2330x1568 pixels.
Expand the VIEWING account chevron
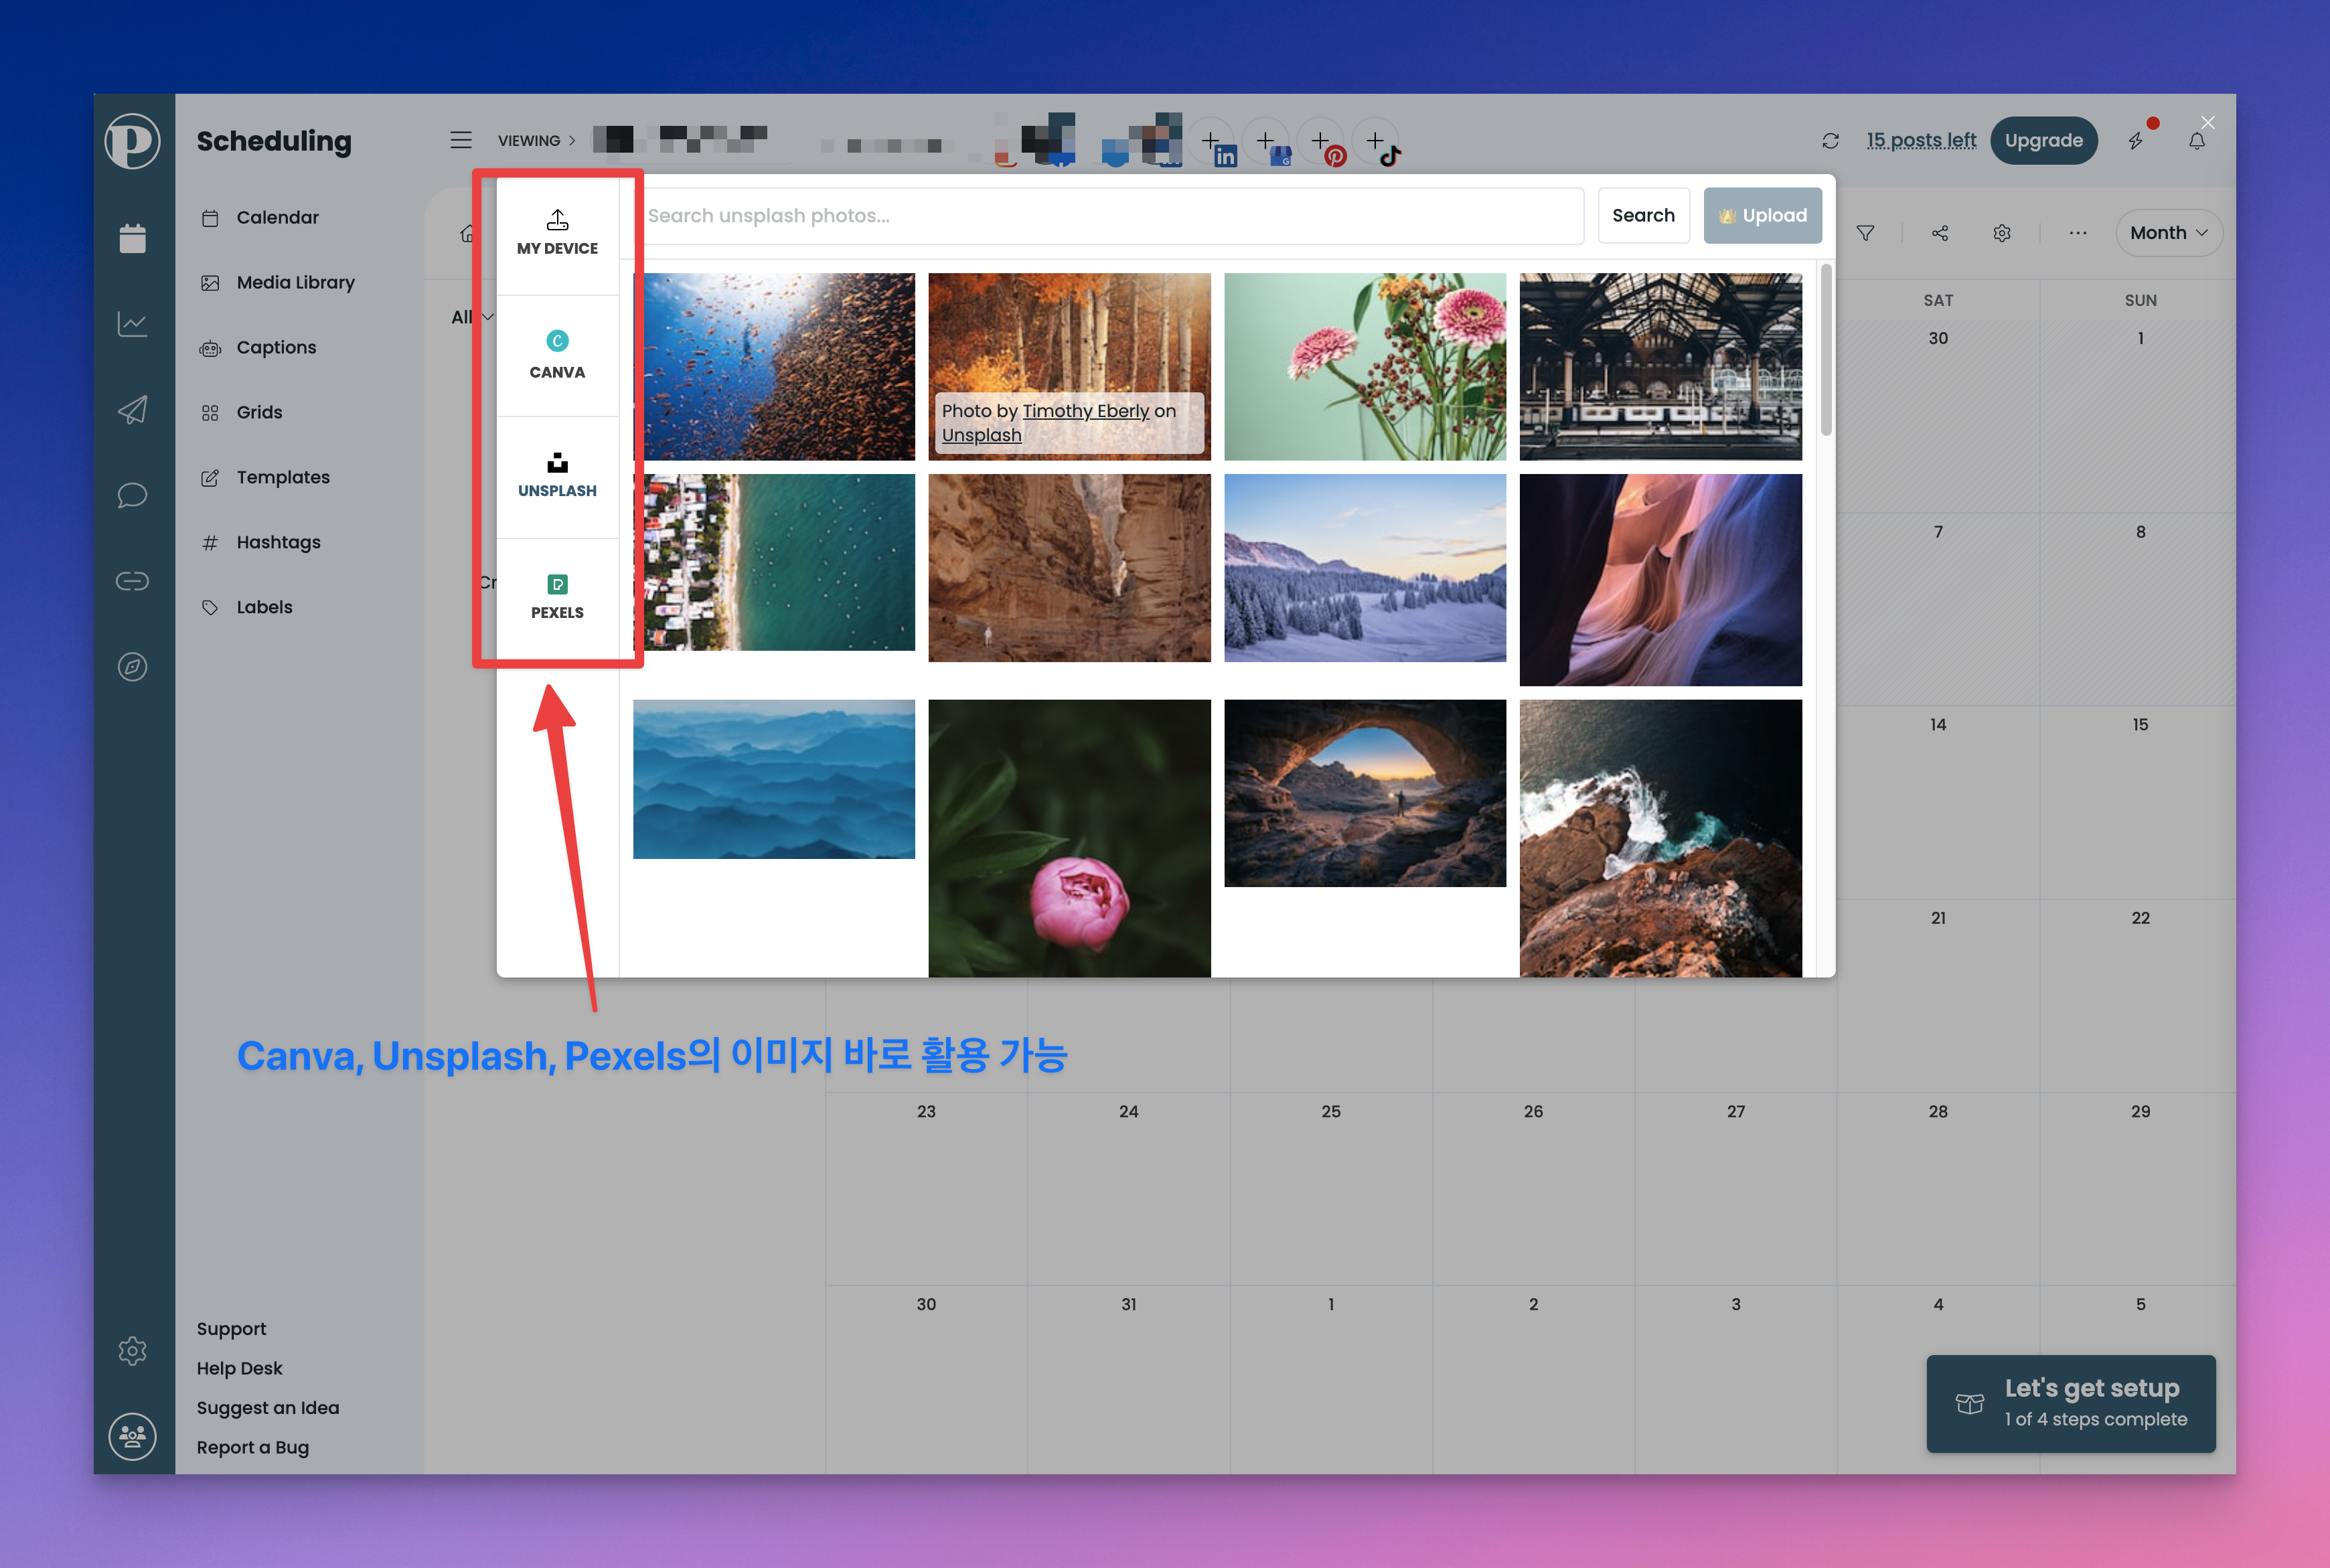[572, 141]
